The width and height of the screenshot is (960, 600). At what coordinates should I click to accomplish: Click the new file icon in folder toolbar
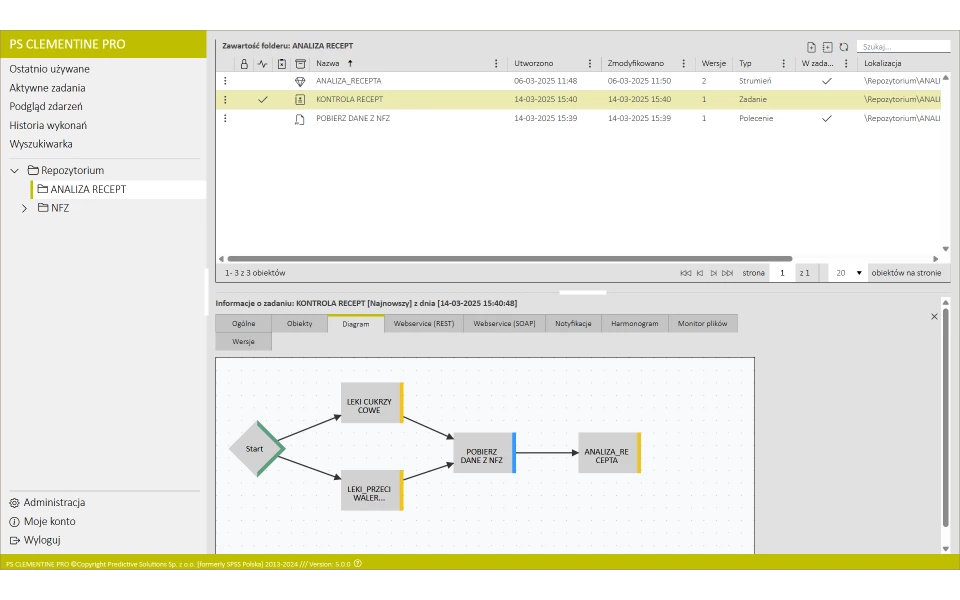pos(811,47)
